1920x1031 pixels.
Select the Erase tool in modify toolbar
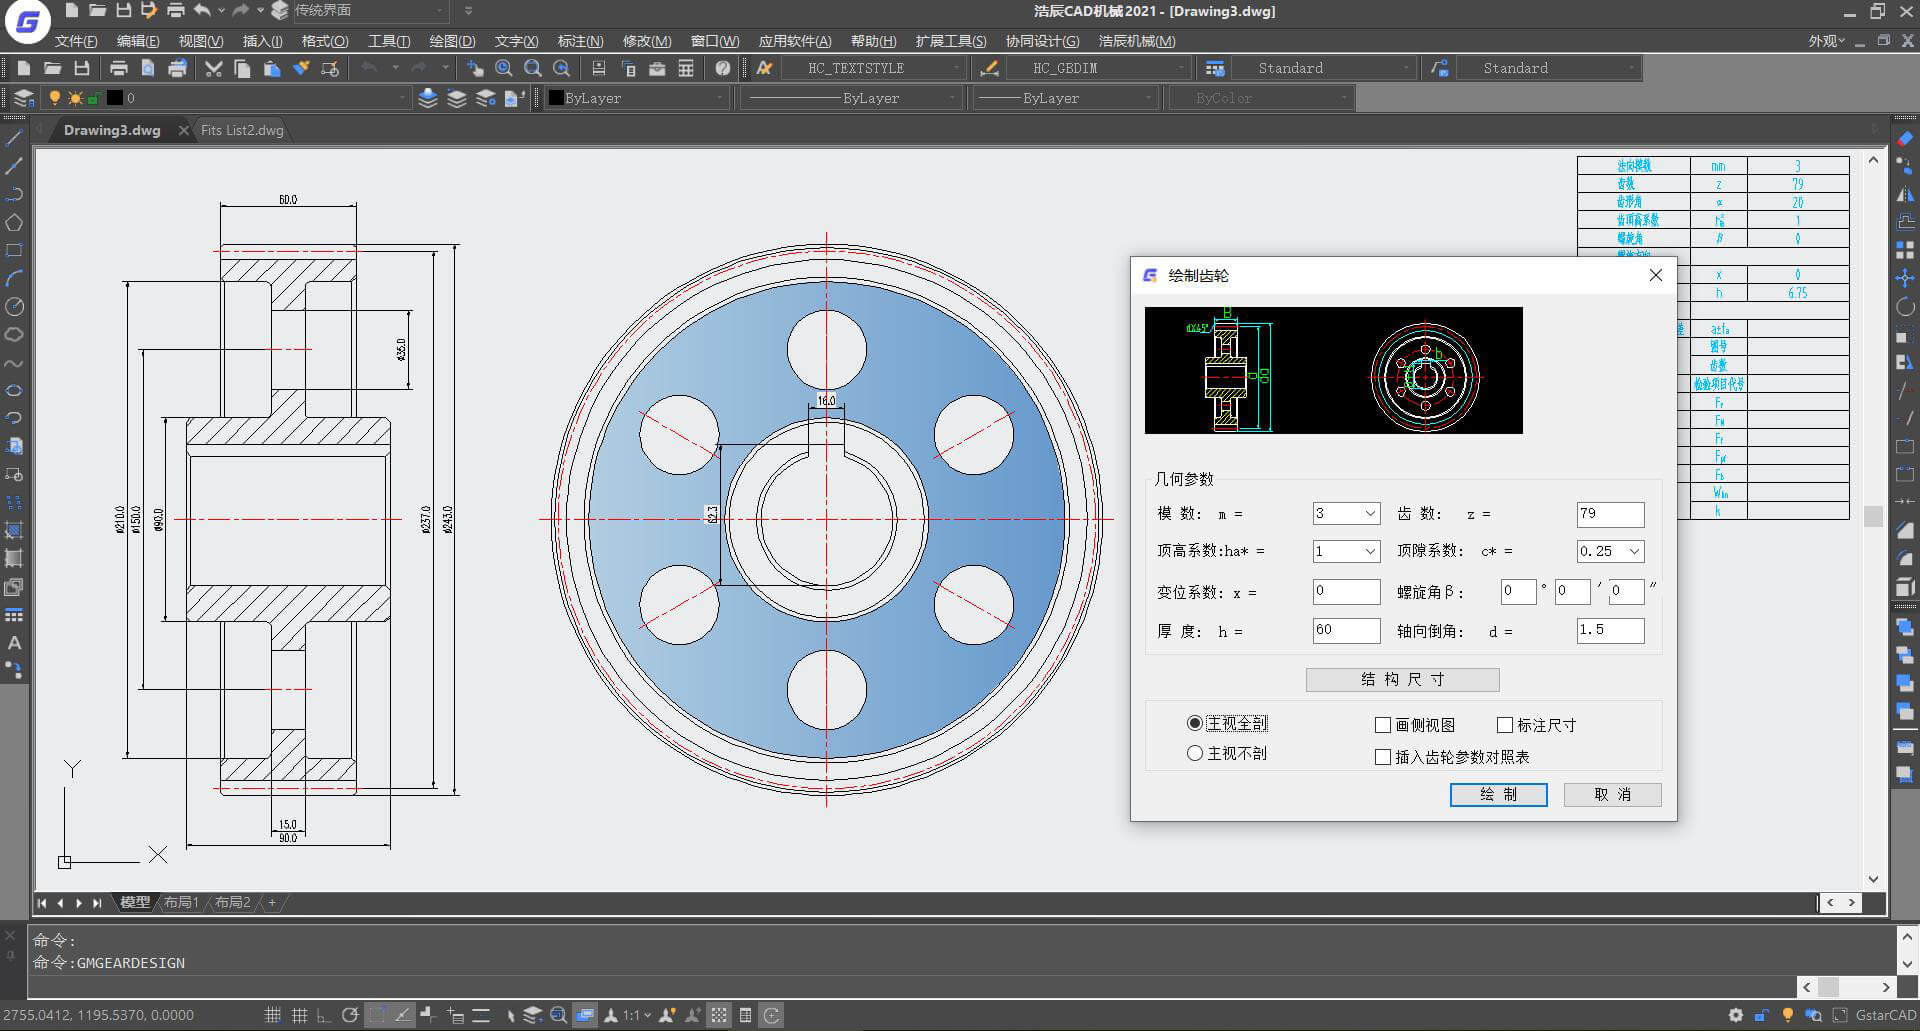tap(1905, 138)
